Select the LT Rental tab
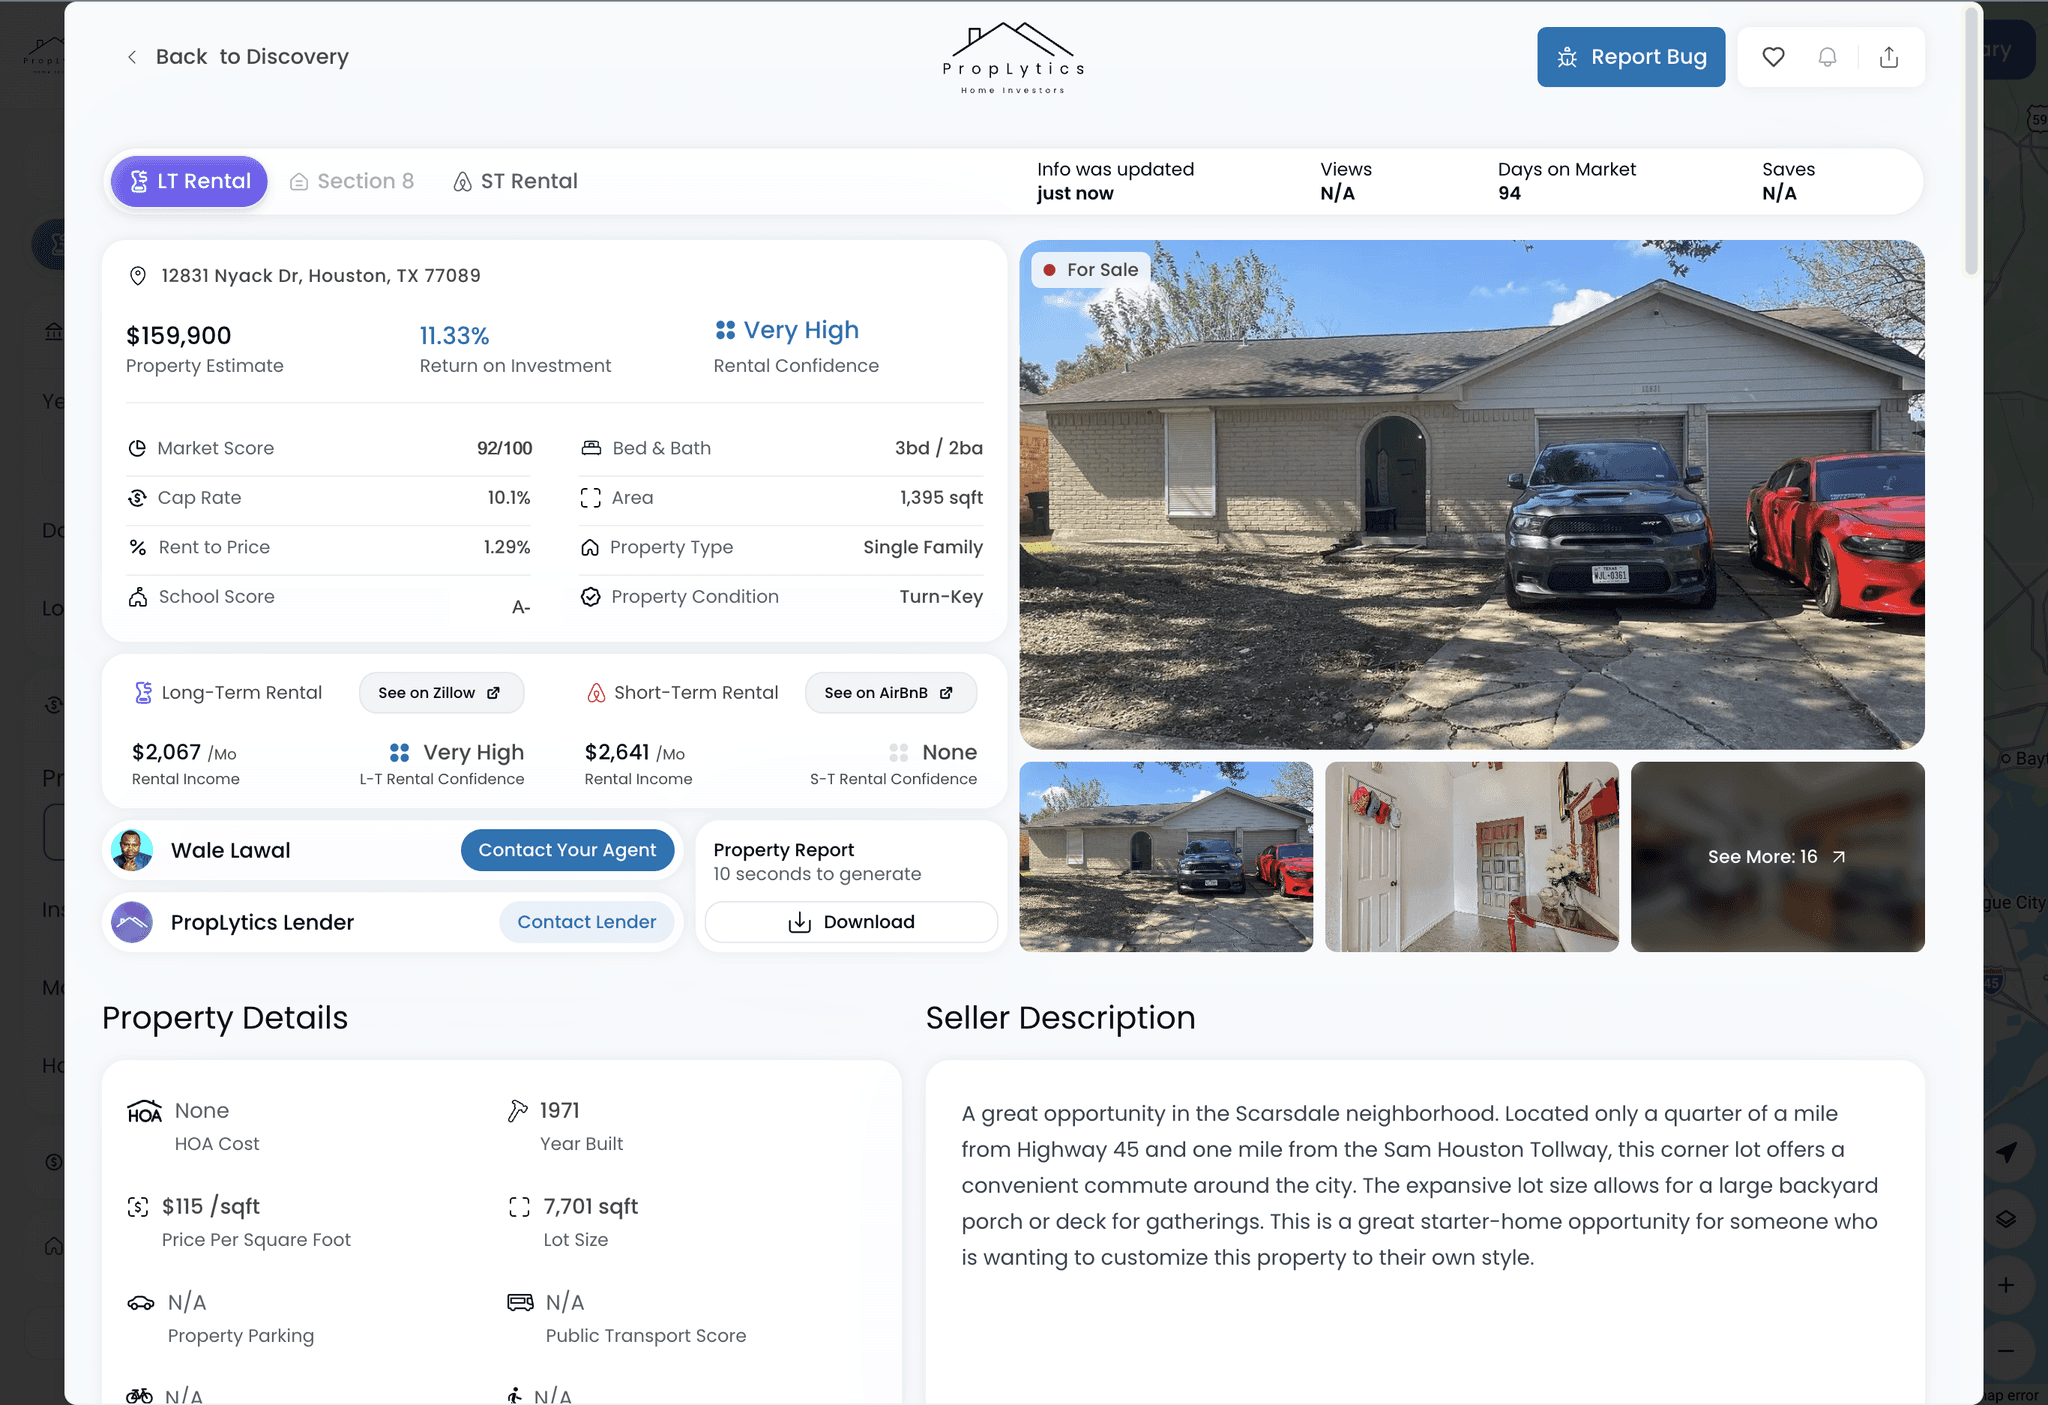Viewport: 2048px width, 1405px height. click(x=189, y=181)
